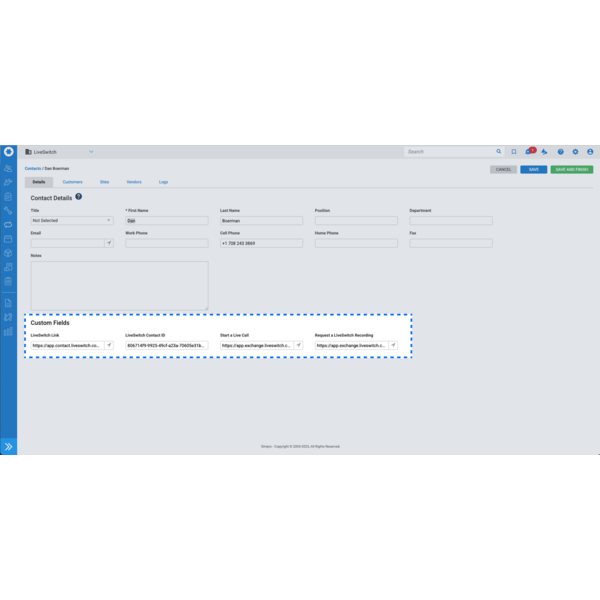Click the shapes icon in top bar
Image resolution: width=600 pixels, height=600 pixels.
[x=544, y=152]
